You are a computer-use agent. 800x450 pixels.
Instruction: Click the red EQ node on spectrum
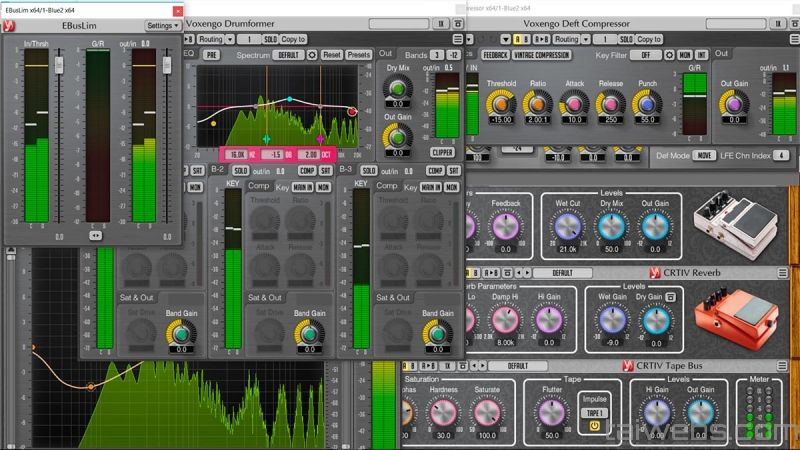click(x=352, y=111)
